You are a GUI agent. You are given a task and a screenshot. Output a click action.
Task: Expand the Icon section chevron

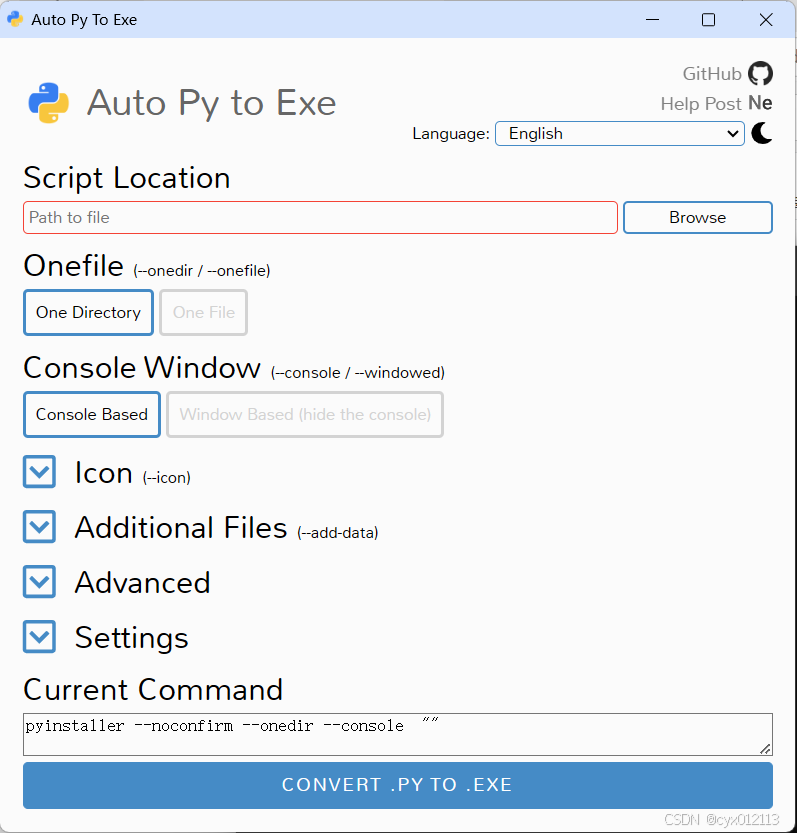(39, 471)
